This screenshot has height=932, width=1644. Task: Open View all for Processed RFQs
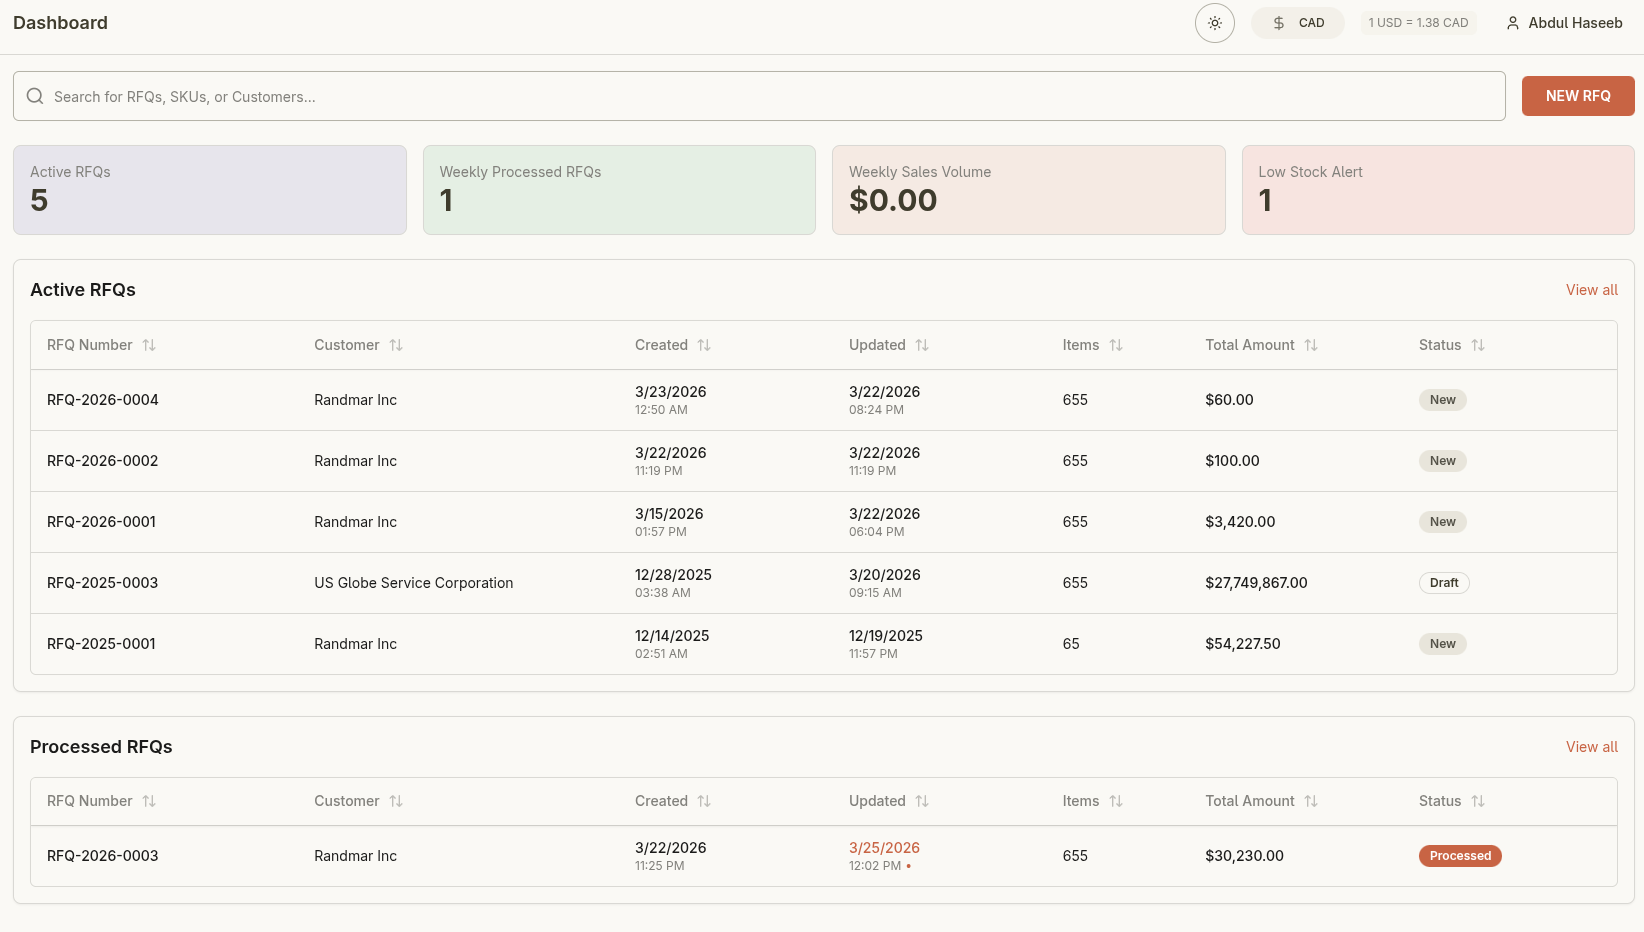coord(1592,747)
